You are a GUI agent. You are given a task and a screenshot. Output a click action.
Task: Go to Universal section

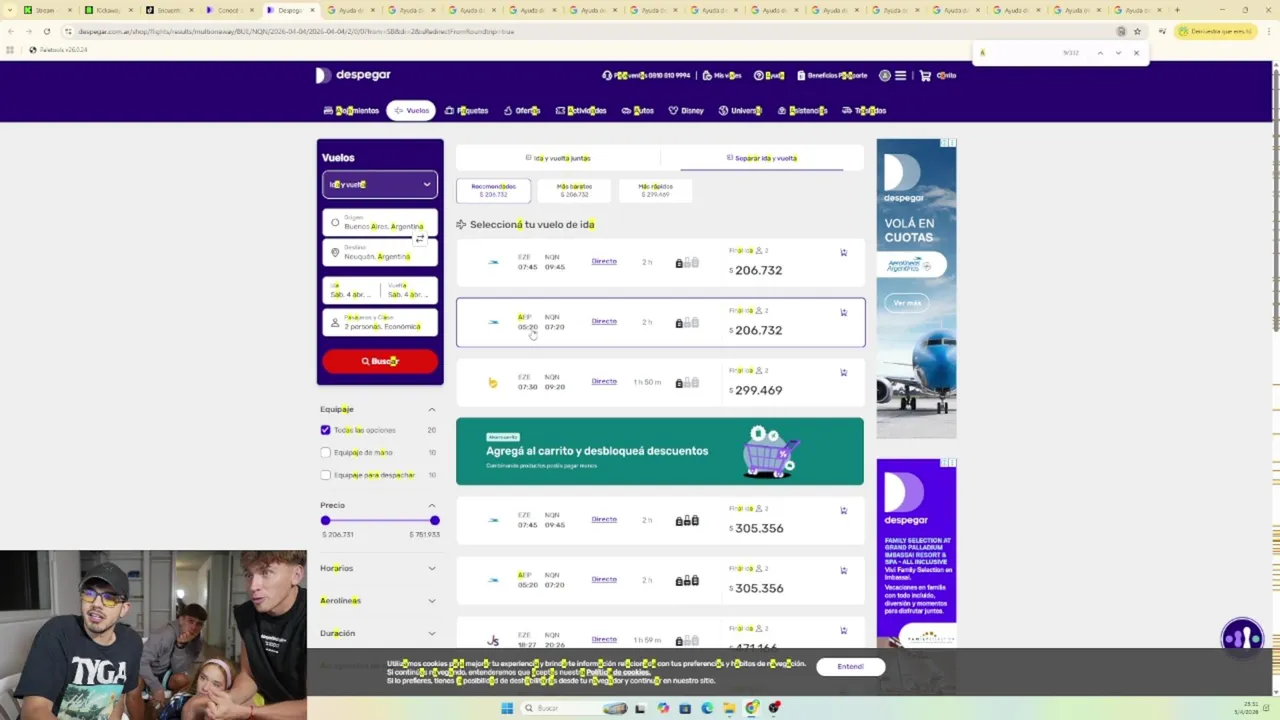740,111
